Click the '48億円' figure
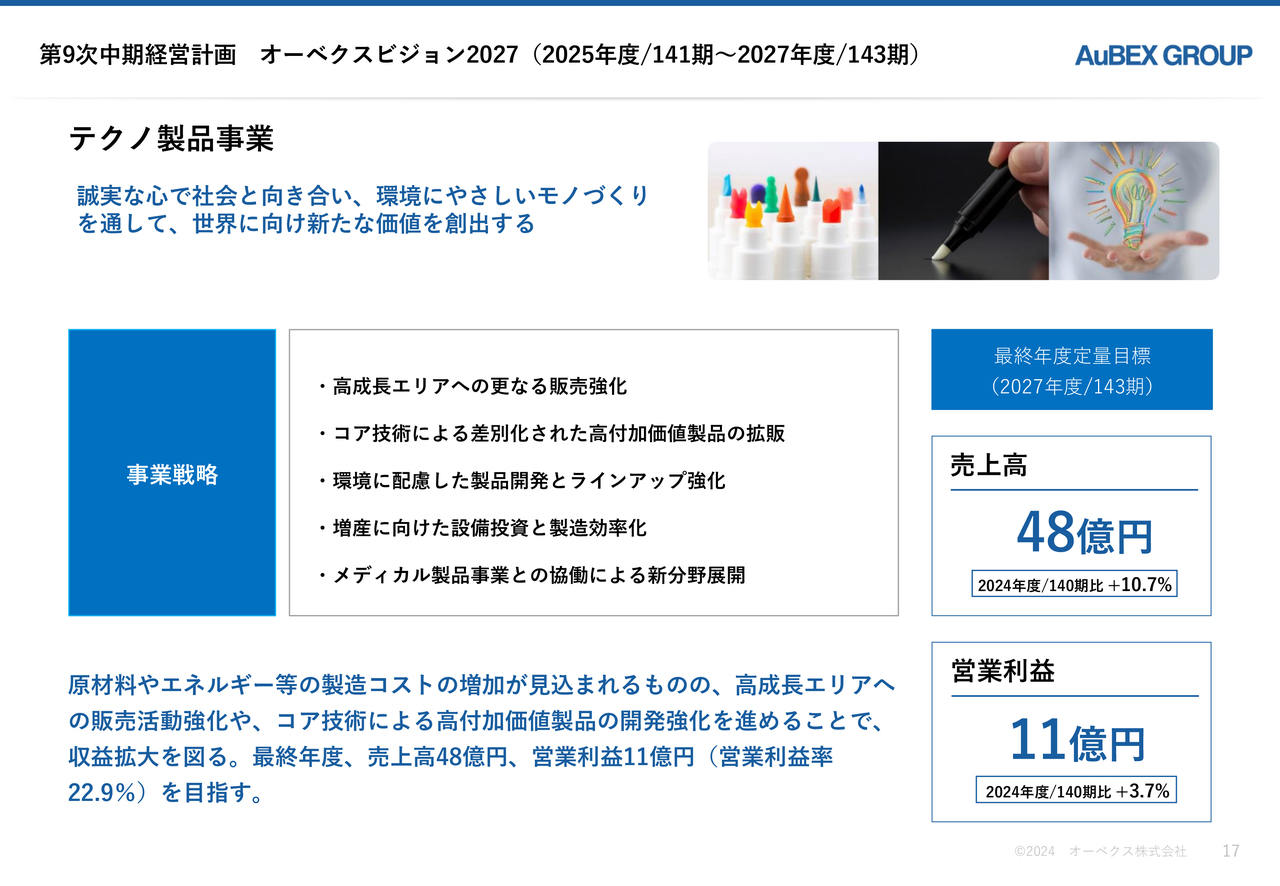This screenshot has width=1280, height=886. pos(1084,532)
